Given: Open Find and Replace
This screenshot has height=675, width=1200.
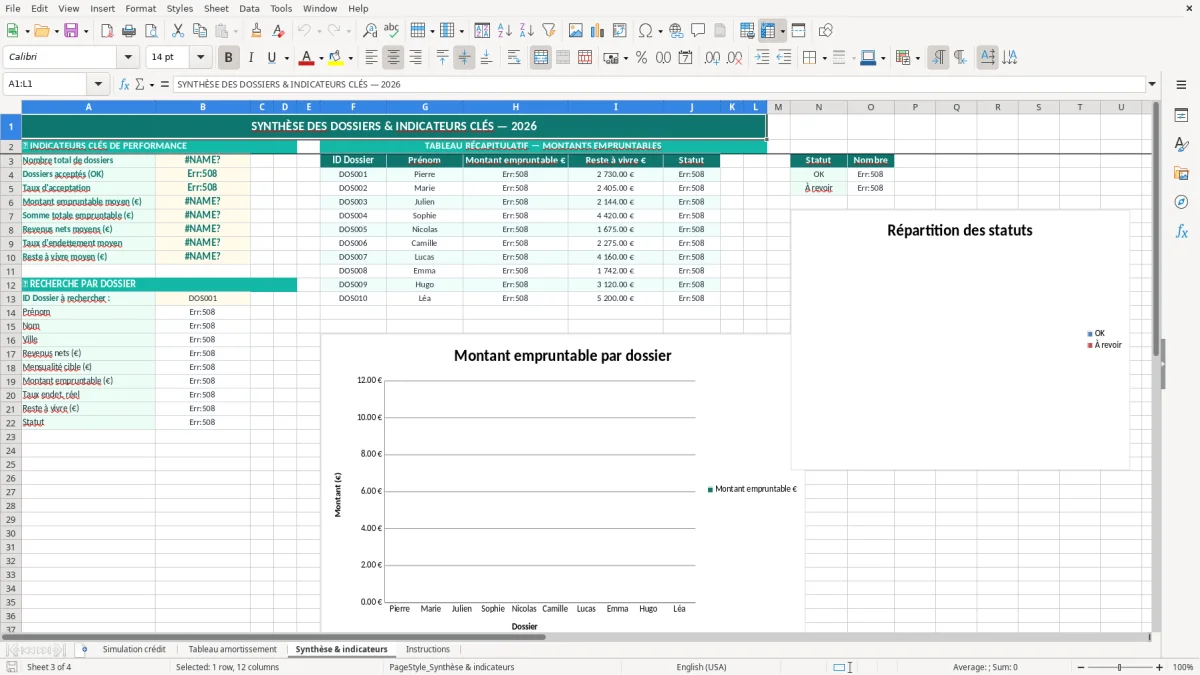Looking at the screenshot, I should tap(370, 31).
